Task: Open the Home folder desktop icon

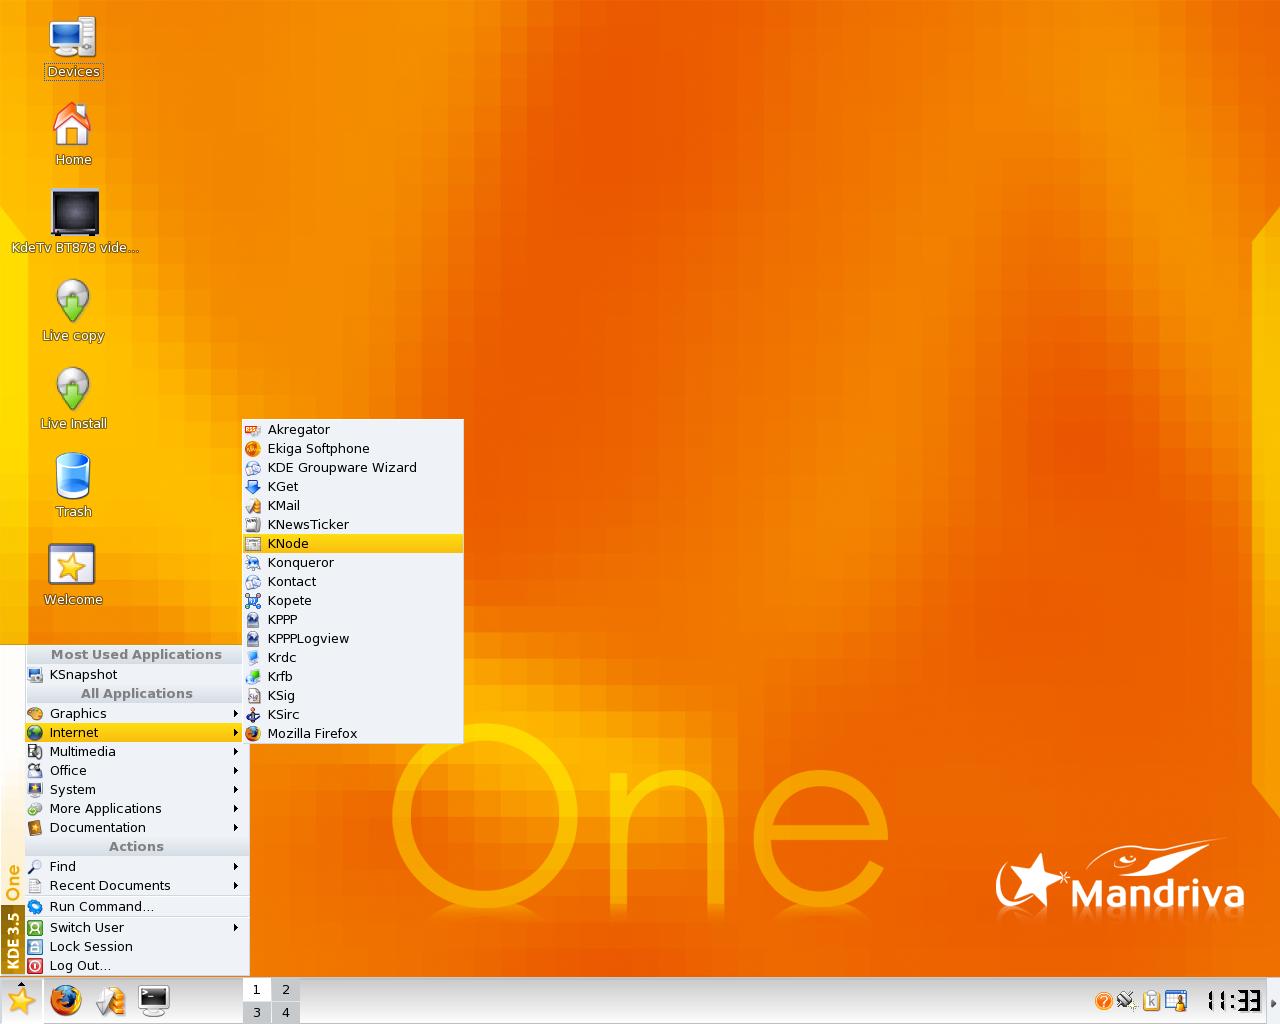Action: click(x=73, y=134)
